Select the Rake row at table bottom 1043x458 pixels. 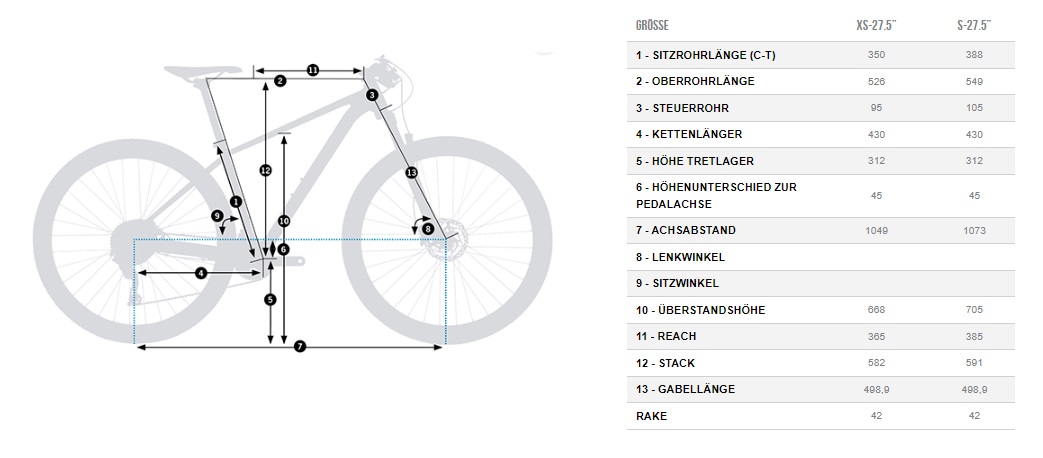(651, 416)
